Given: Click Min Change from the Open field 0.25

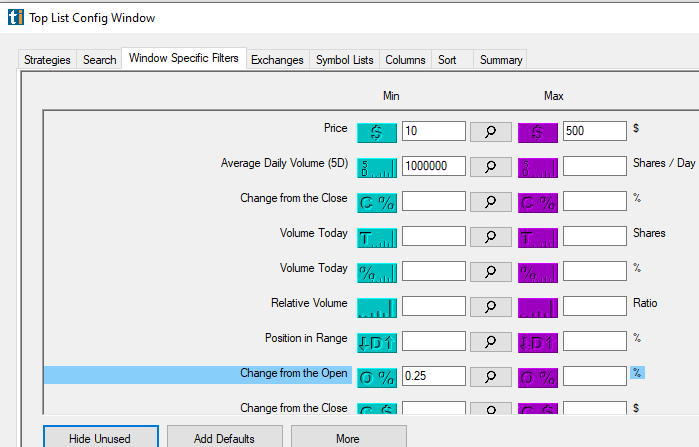Looking at the screenshot, I should point(434,376).
